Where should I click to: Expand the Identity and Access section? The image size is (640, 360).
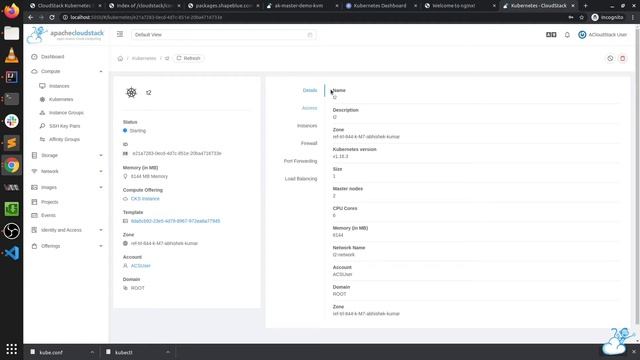(67, 230)
